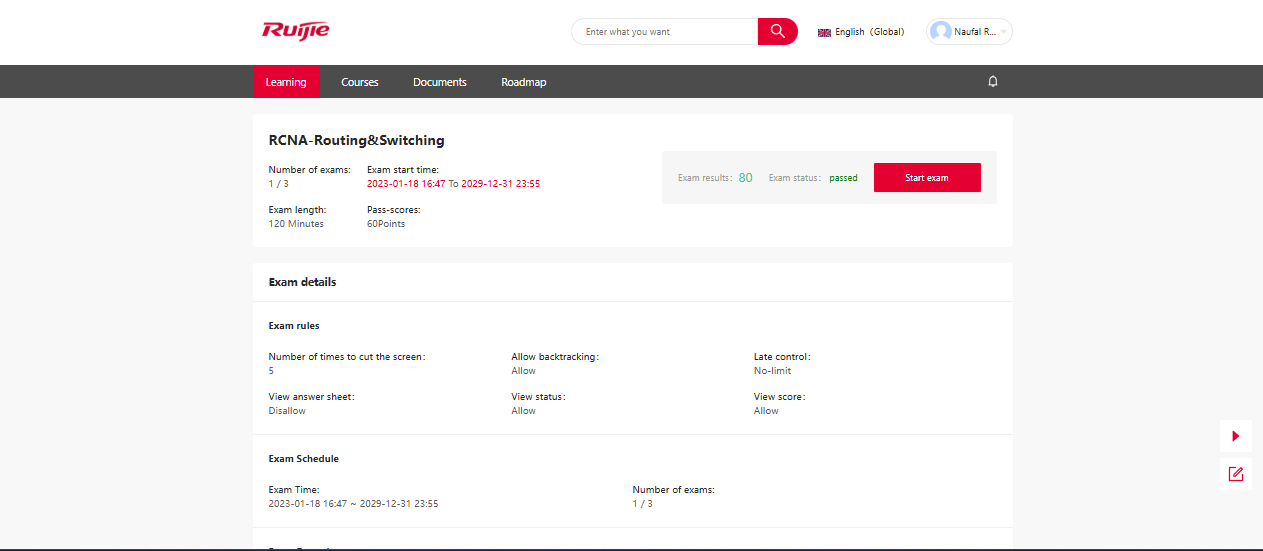Focus the 'Enter what you want' search field
Screen dimensions: 1263x551
[x=665, y=32]
